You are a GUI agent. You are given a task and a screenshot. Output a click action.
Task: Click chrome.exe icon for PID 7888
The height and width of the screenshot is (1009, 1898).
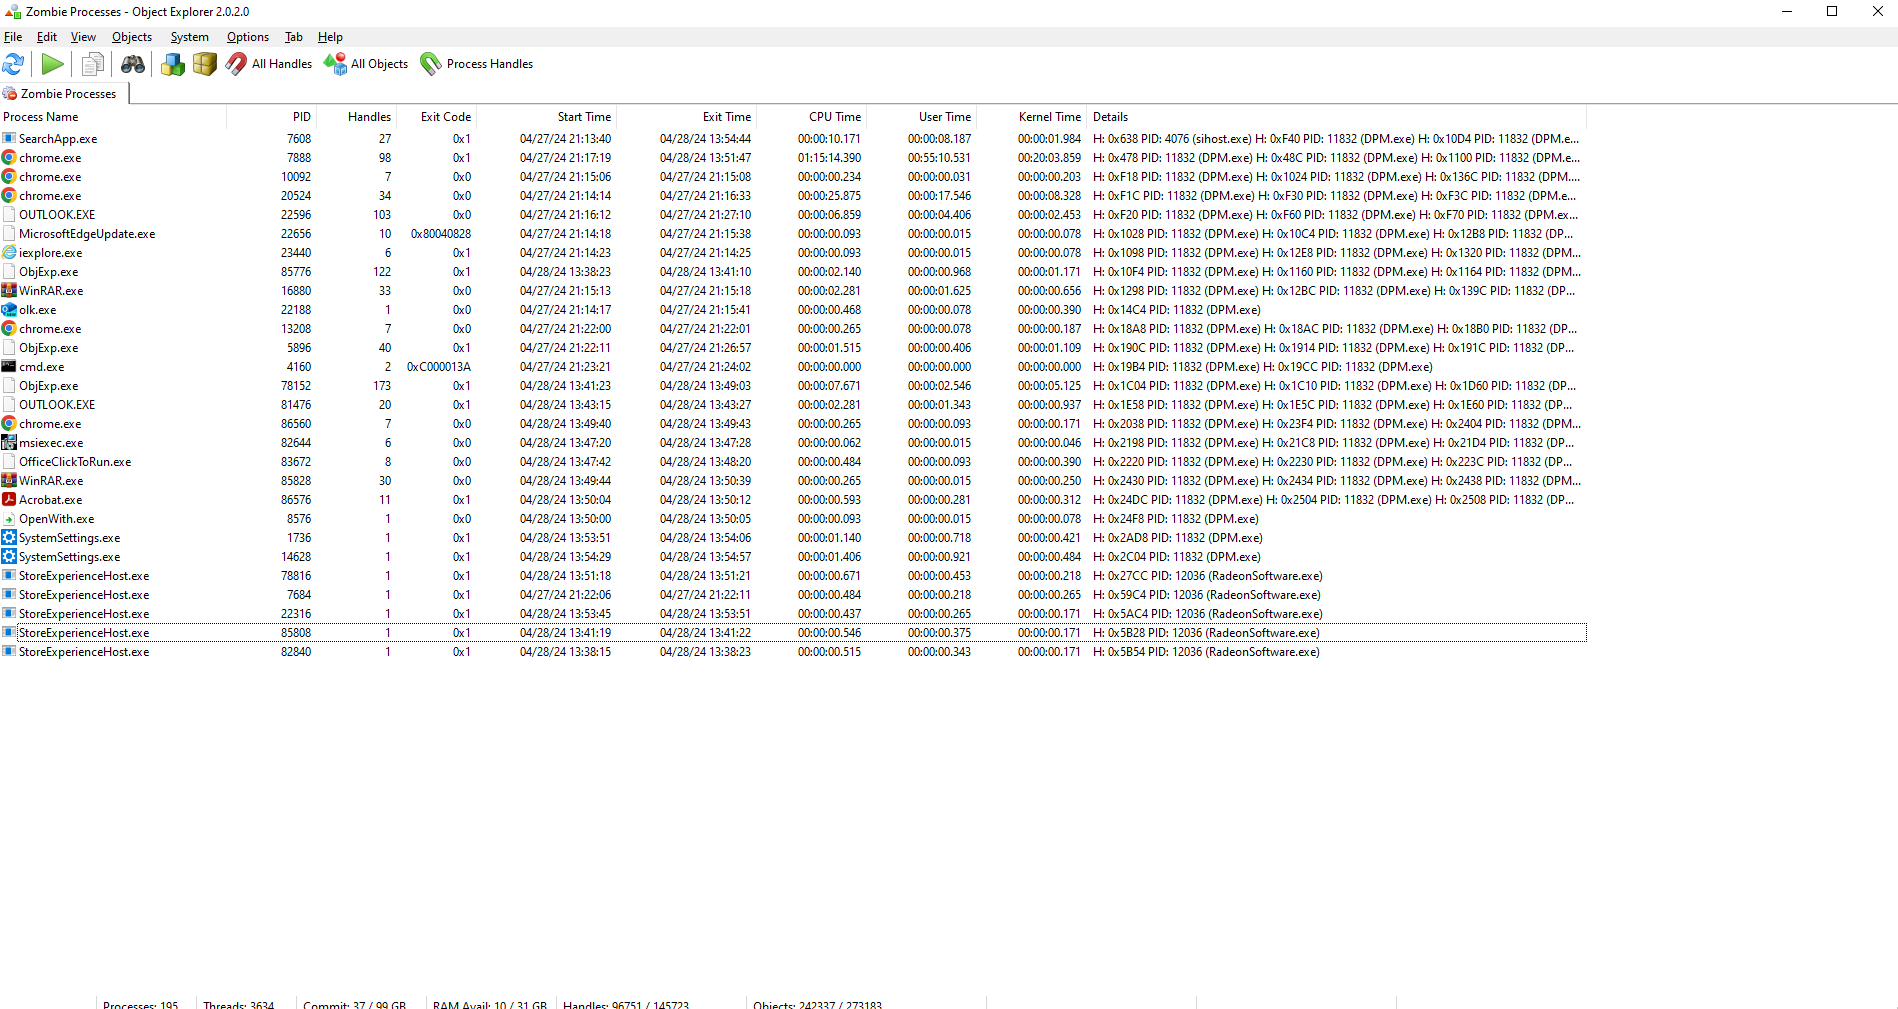click(9, 158)
